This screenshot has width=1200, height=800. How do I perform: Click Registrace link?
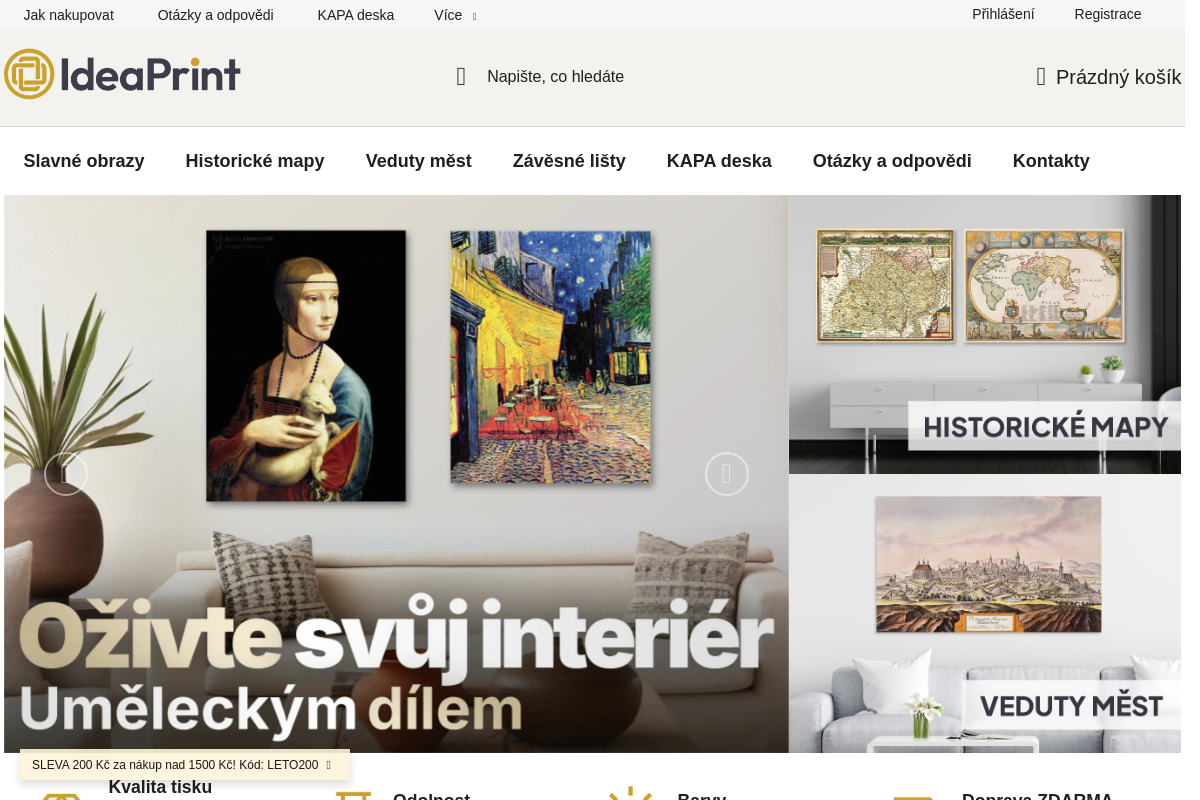click(x=1108, y=14)
